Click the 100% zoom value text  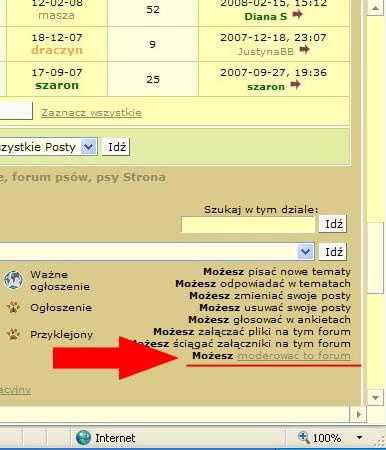[x=327, y=438]
